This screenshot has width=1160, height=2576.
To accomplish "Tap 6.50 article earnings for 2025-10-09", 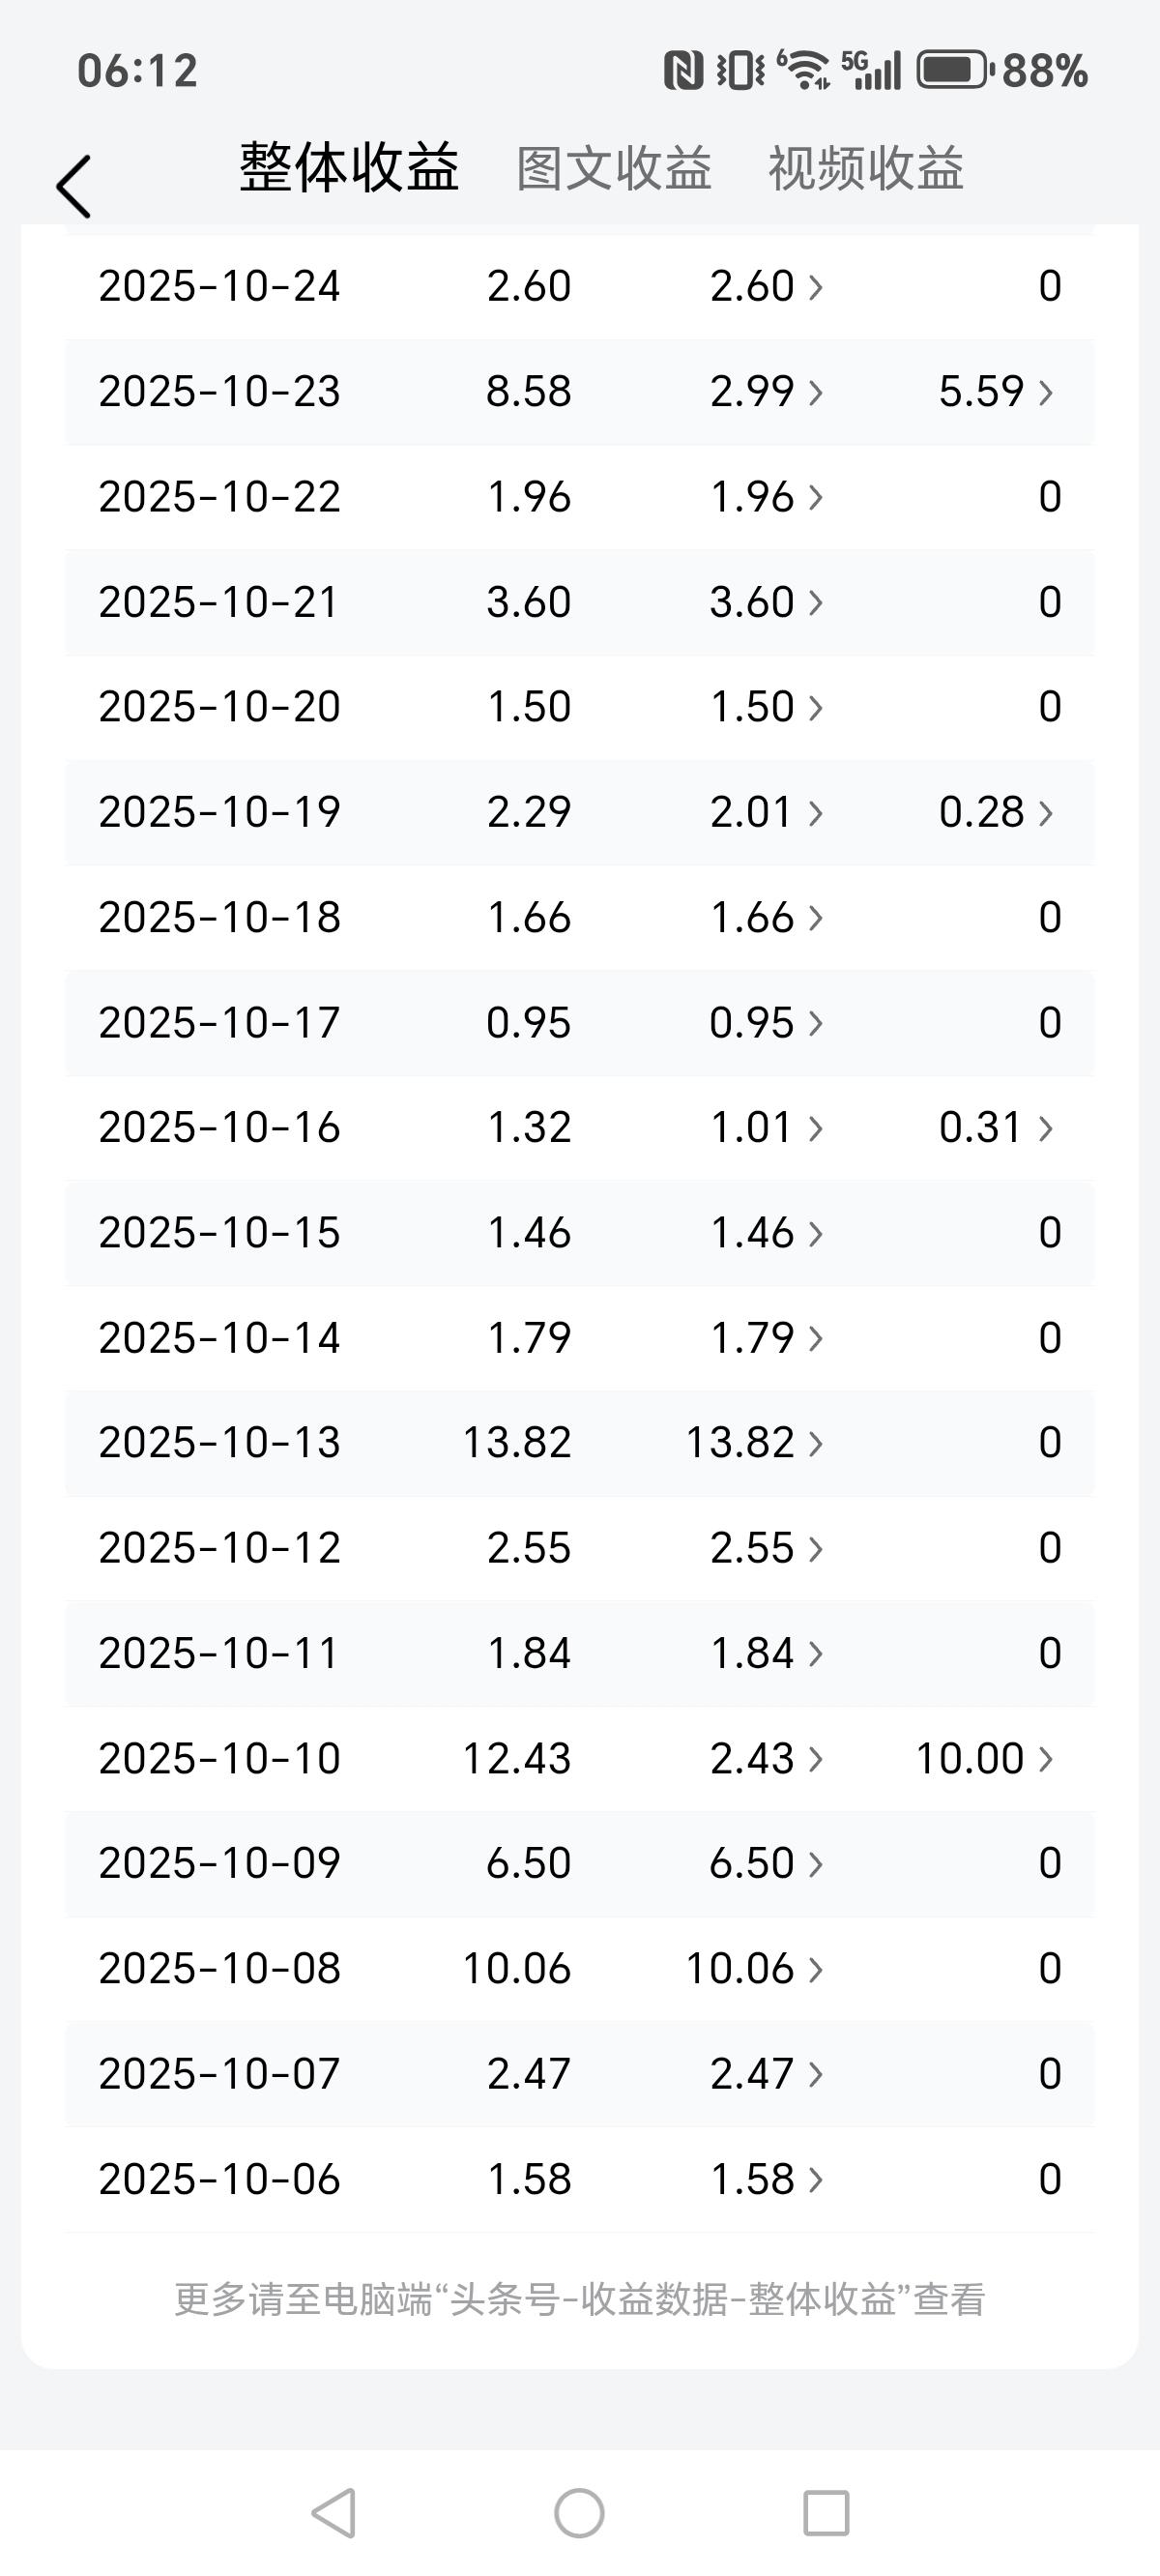I will point(766,1863).
